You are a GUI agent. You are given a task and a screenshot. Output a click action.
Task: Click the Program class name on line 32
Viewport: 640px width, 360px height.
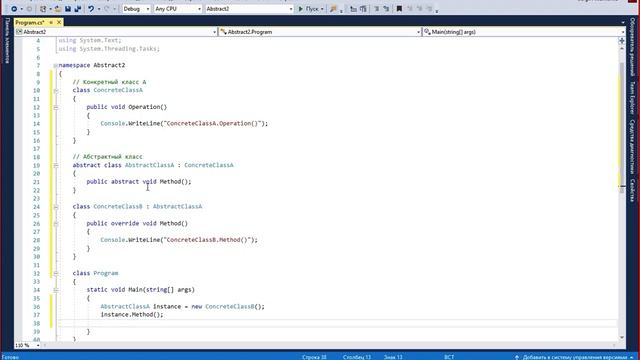pyautogui.click(x=106, y=273)
